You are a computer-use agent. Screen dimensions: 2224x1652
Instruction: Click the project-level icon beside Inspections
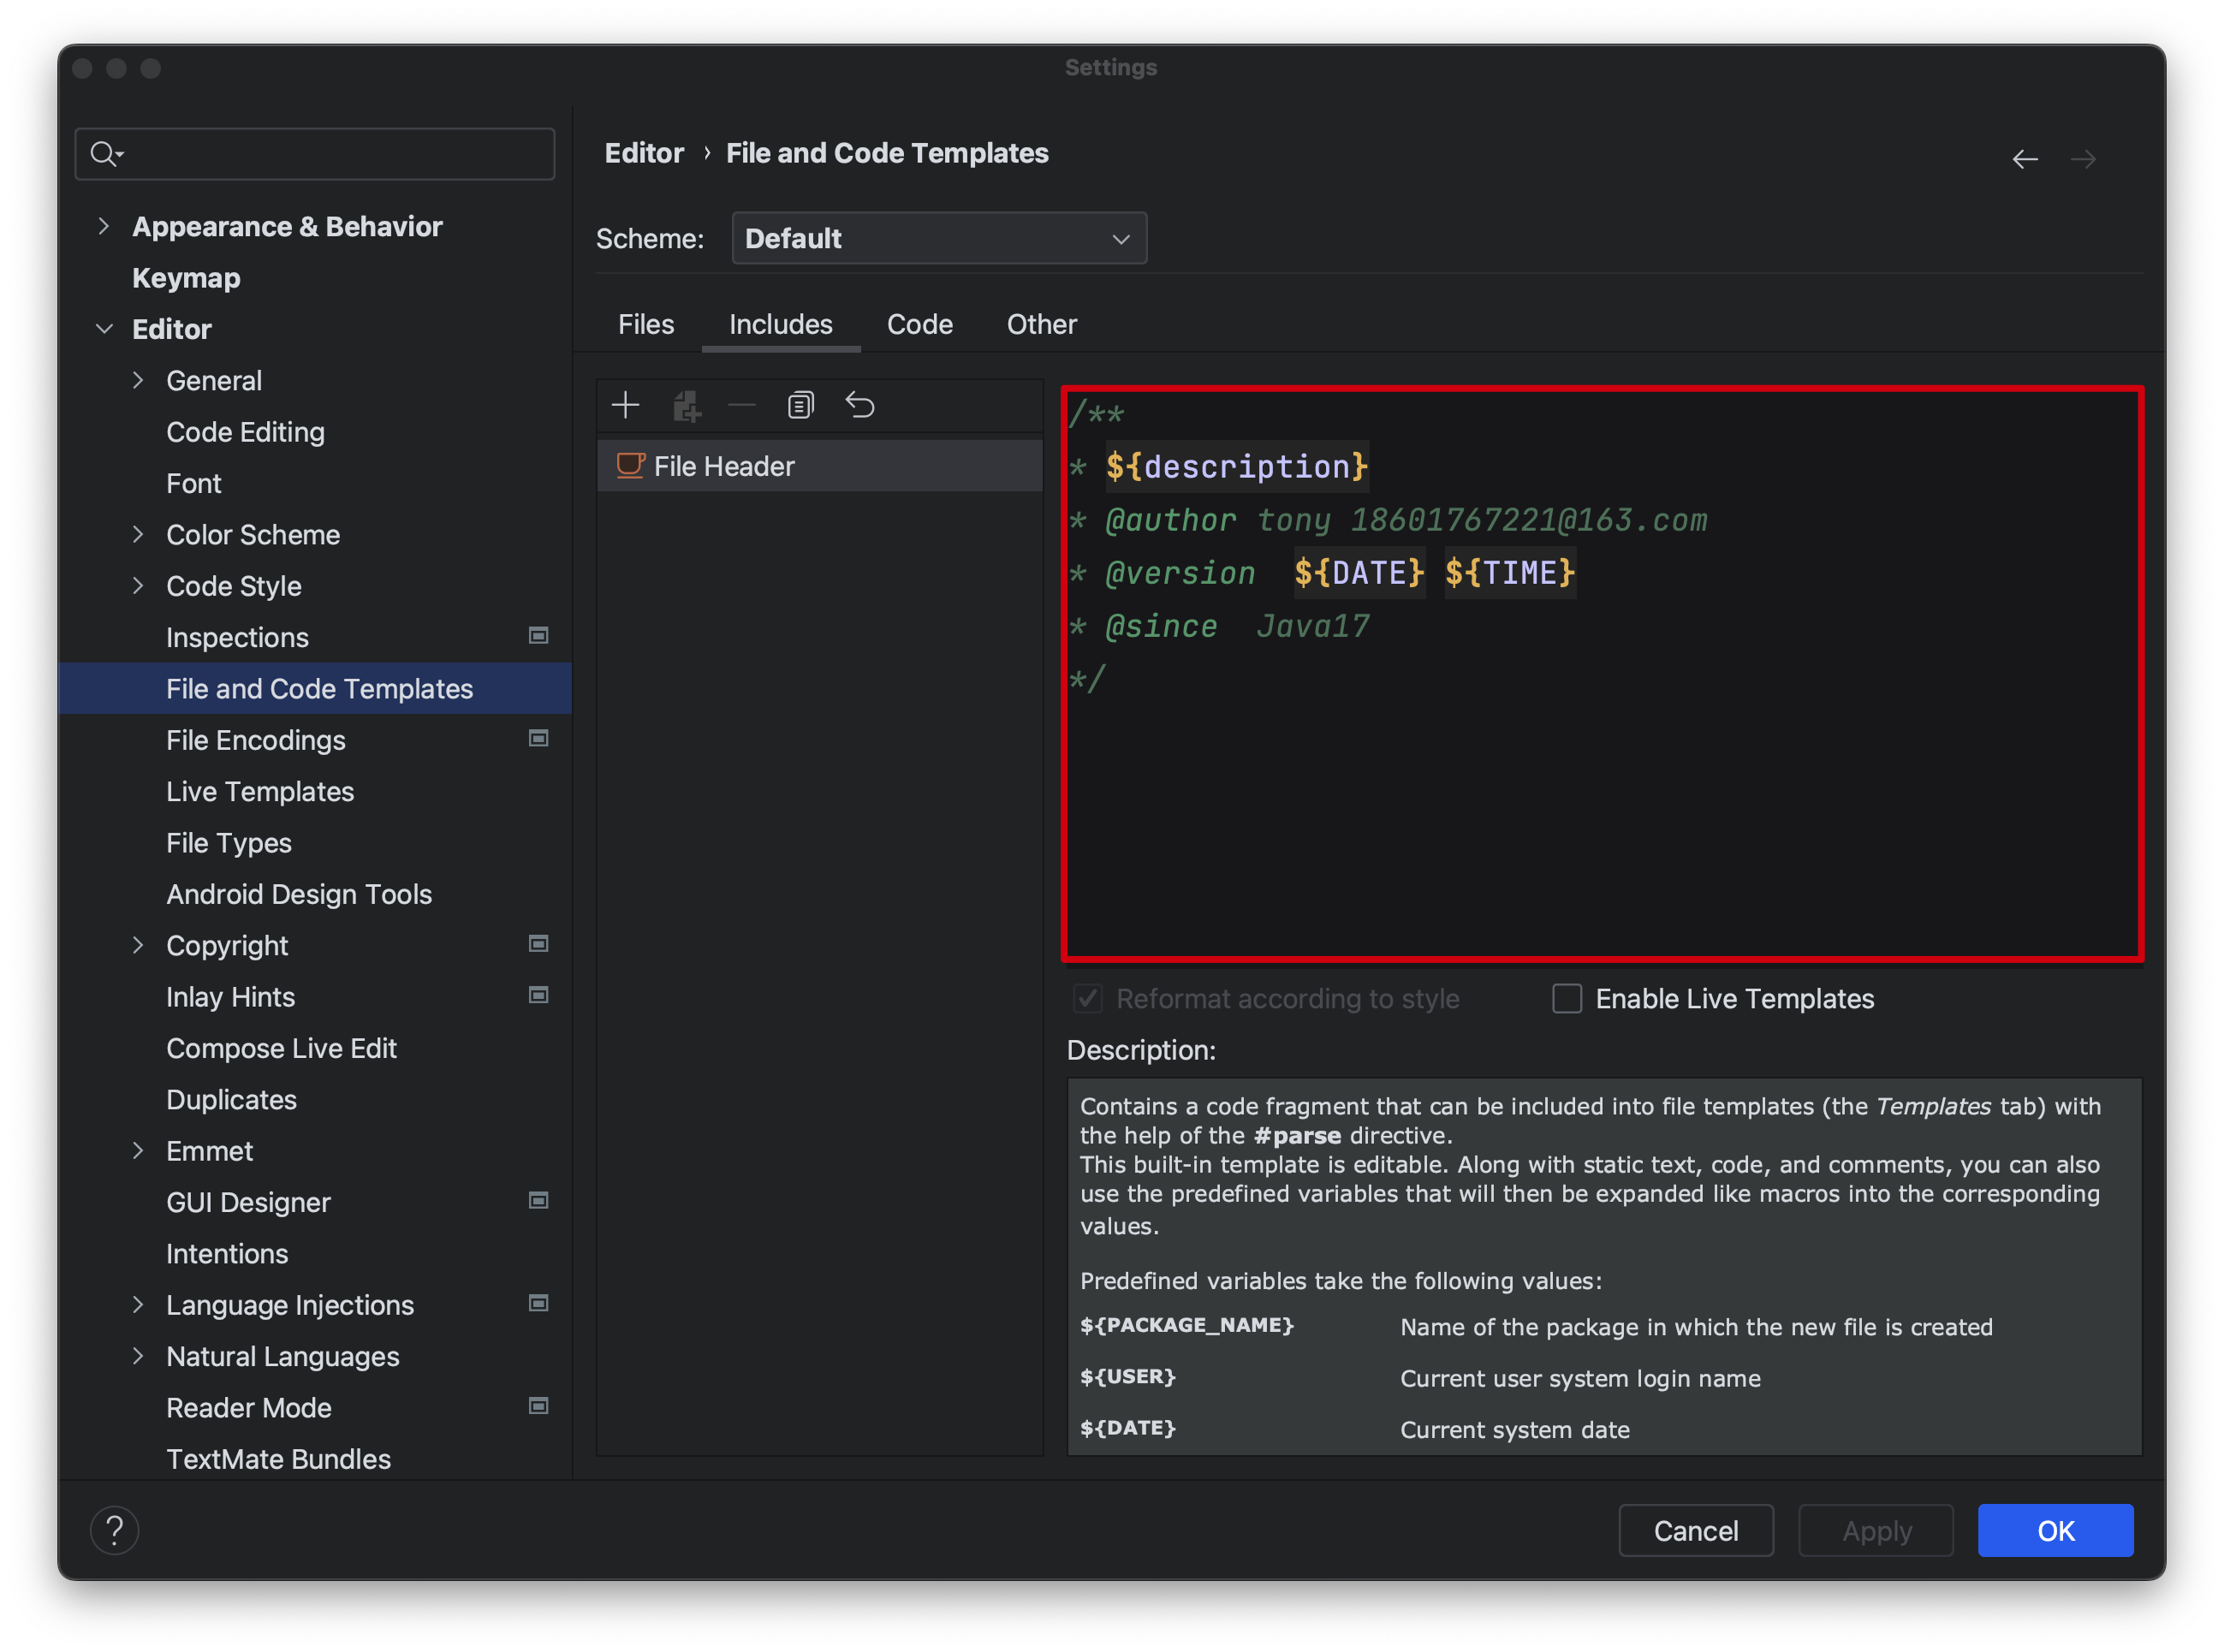(x=538, y=636)
